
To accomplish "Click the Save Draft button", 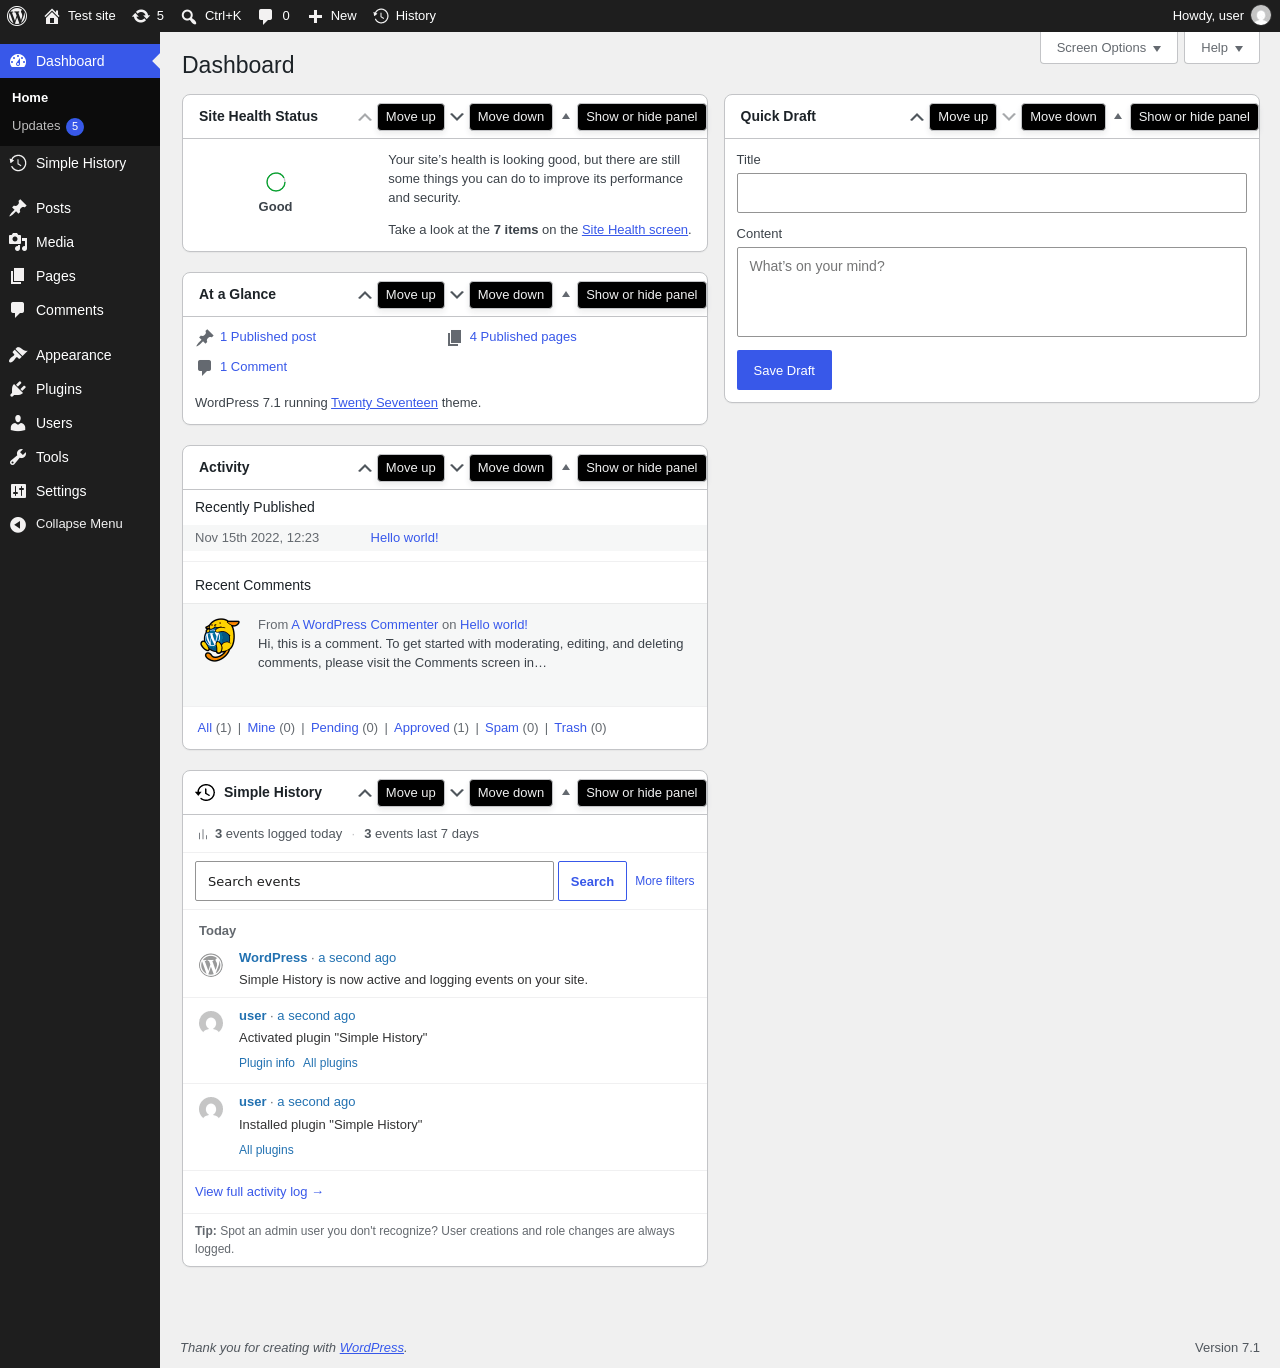I will click(784, 370).
